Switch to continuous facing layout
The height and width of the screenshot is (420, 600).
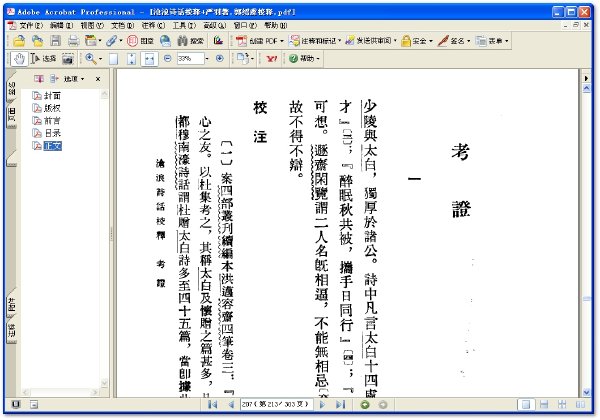(562, 404)
